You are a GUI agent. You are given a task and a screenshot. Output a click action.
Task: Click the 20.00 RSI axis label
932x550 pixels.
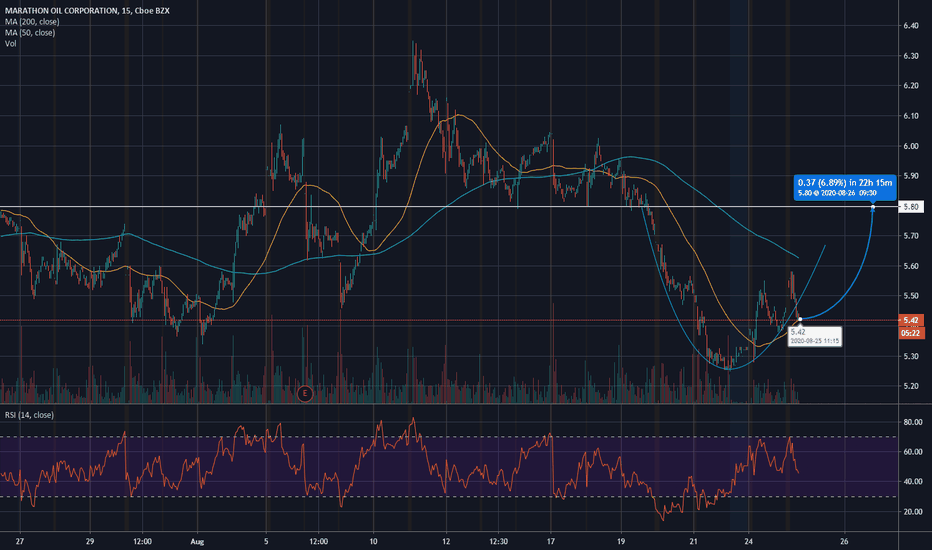(912, 511)
